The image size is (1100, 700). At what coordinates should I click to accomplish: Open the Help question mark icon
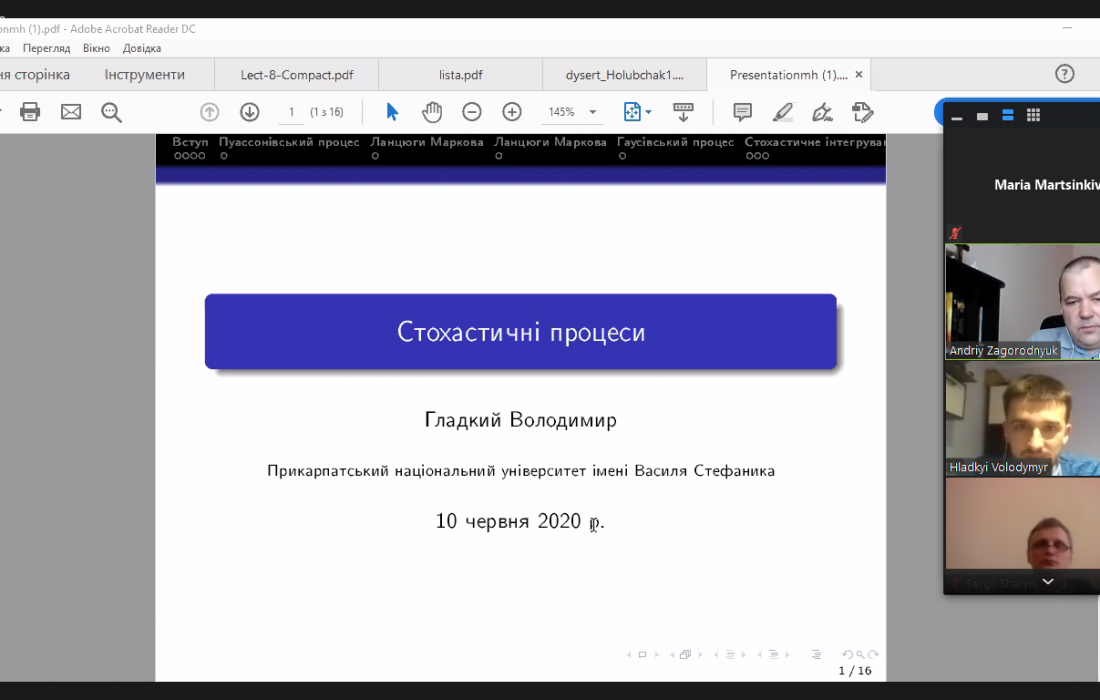(1065, 74)
